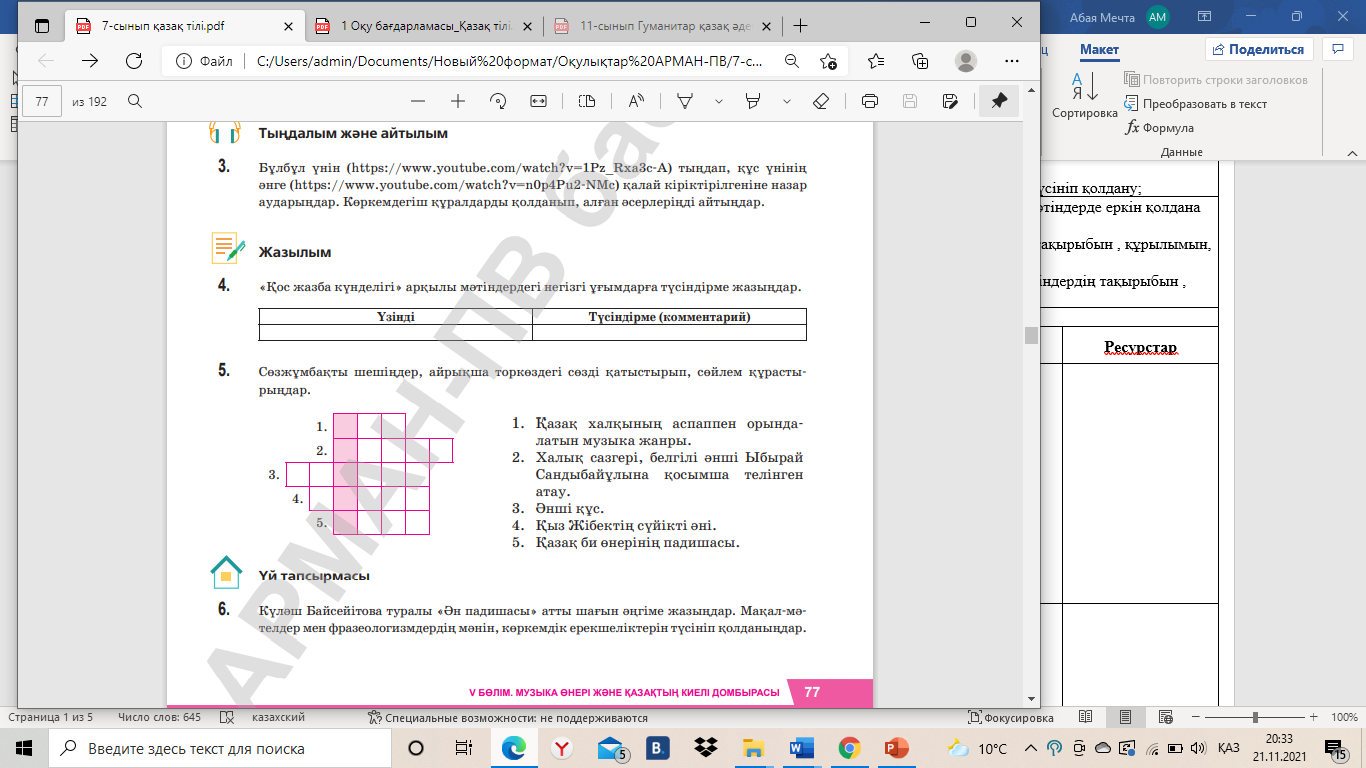Select the PDF Erase tool
This screenshot has width=1366, height=768.
(821, 101)
